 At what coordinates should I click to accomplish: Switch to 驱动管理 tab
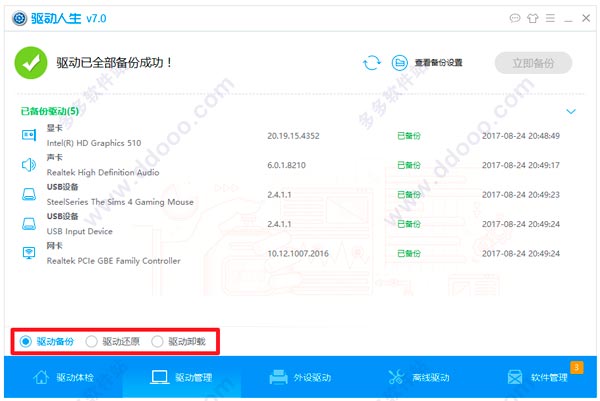(181, 378)
